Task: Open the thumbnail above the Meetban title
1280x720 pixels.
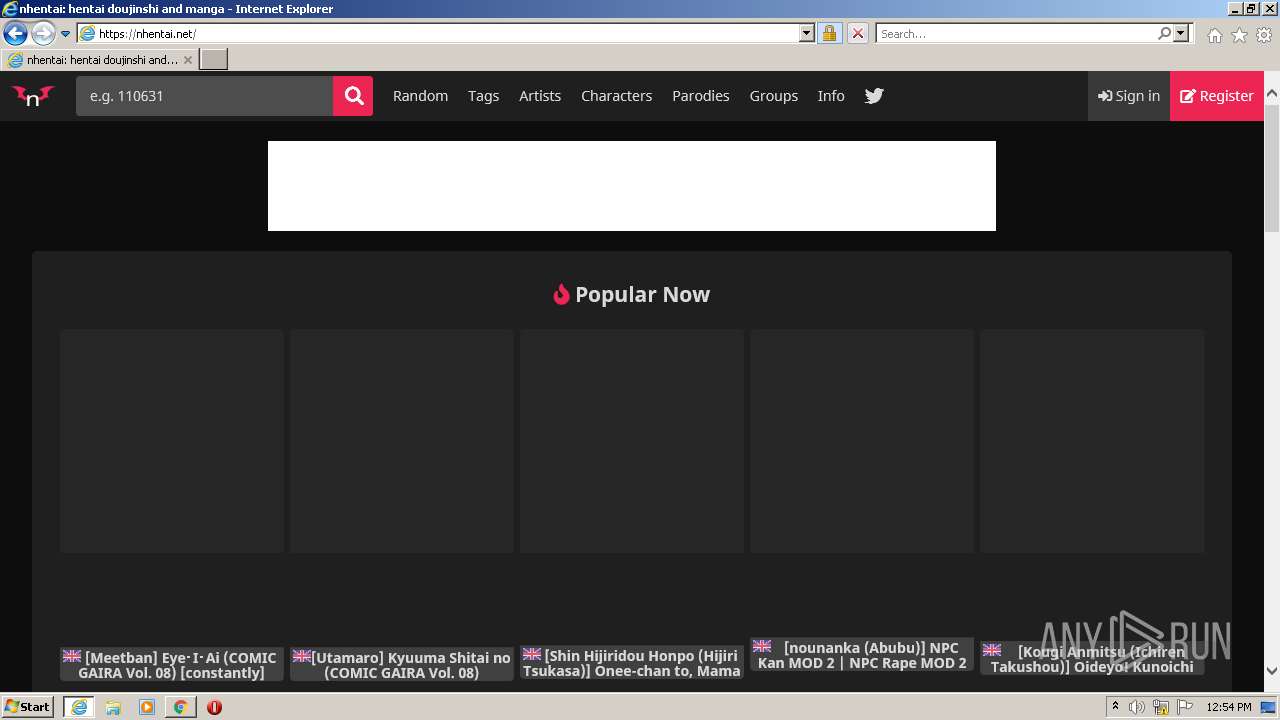Action: pos(172,441)
